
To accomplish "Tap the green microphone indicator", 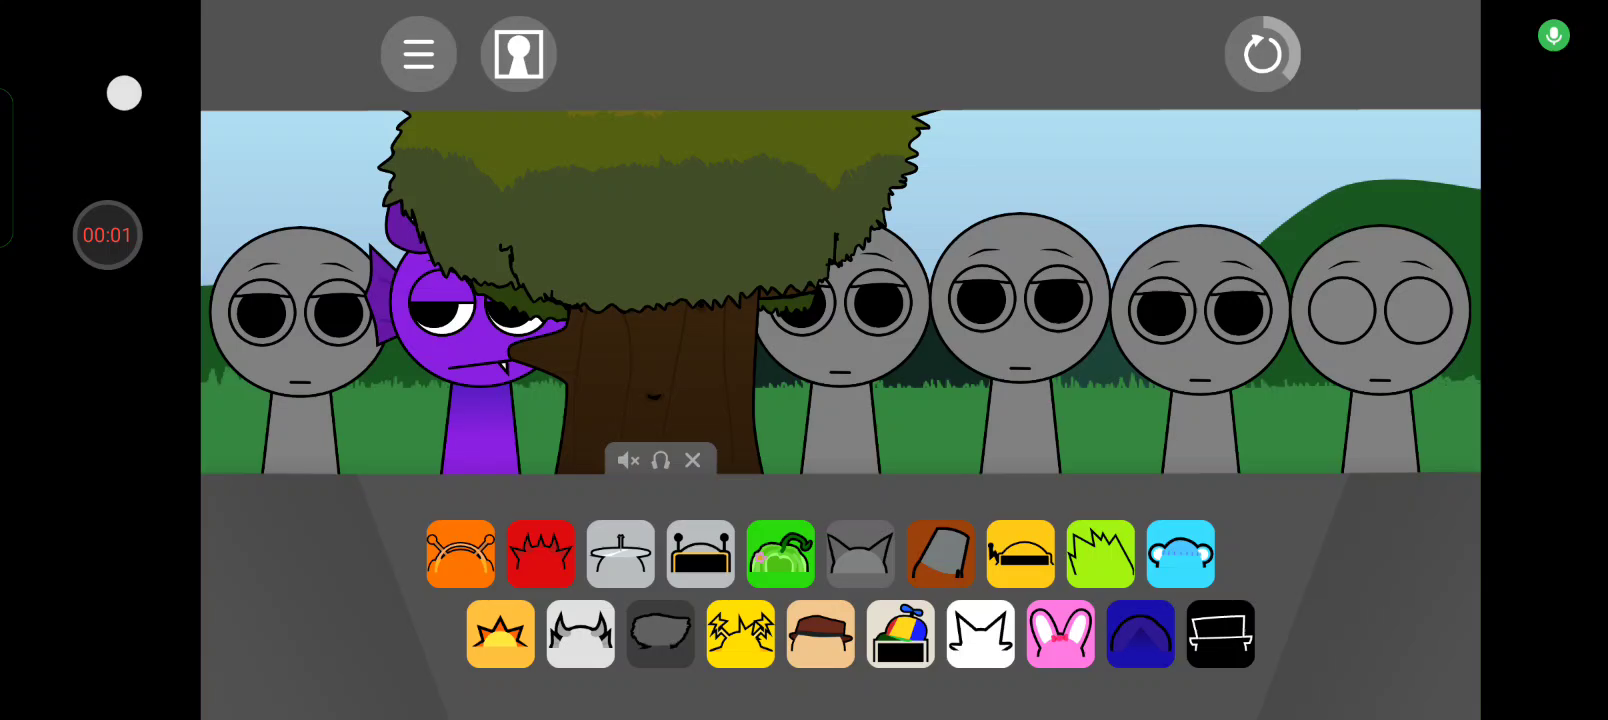I will (x=1554, y=36).
